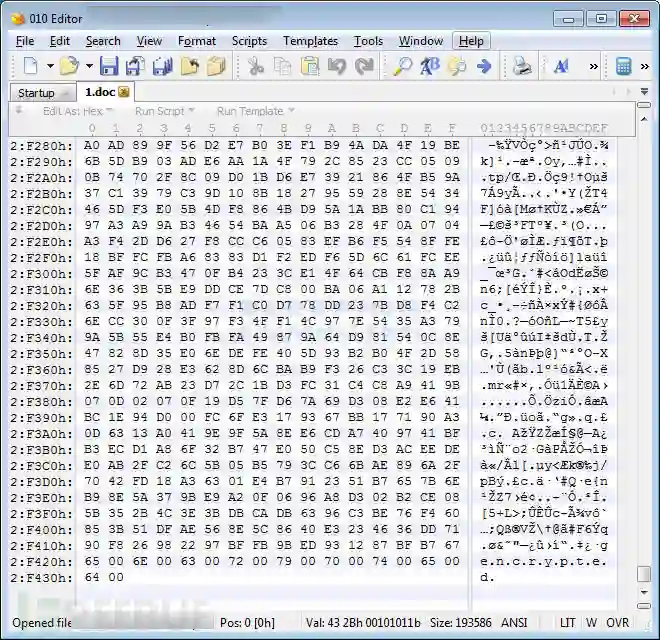Switch to the Startup tab
Screen dimensions: 660x640
click(x=43, y=93)
